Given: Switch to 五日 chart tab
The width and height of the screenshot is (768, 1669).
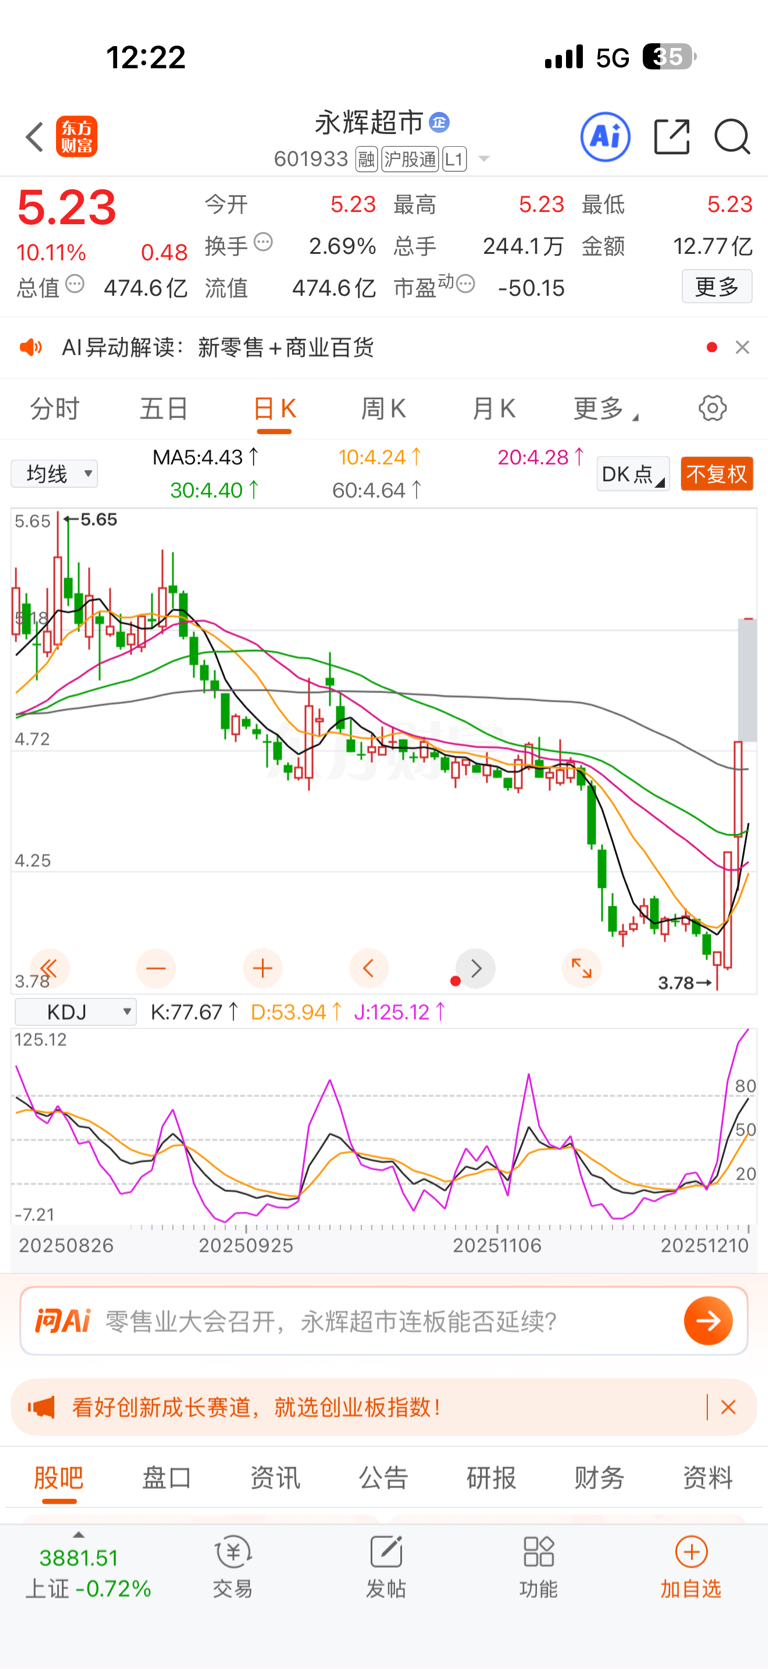Looking at the screenshot, I should tap(164, 408).
